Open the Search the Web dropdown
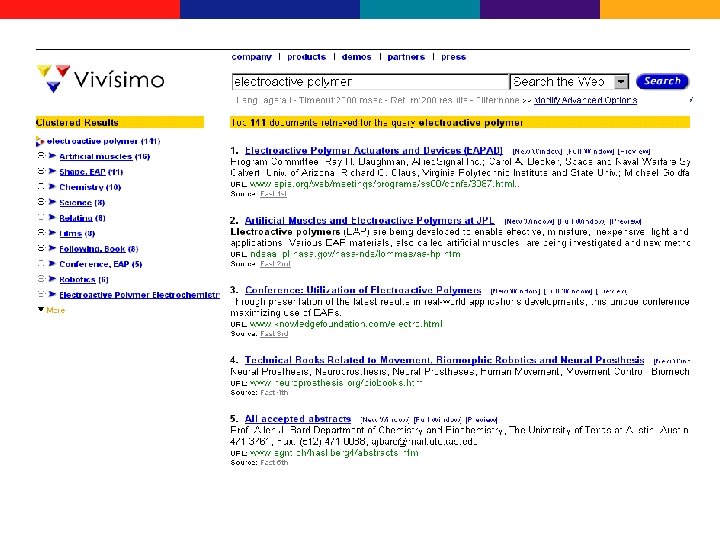 [x=621, y=82]
